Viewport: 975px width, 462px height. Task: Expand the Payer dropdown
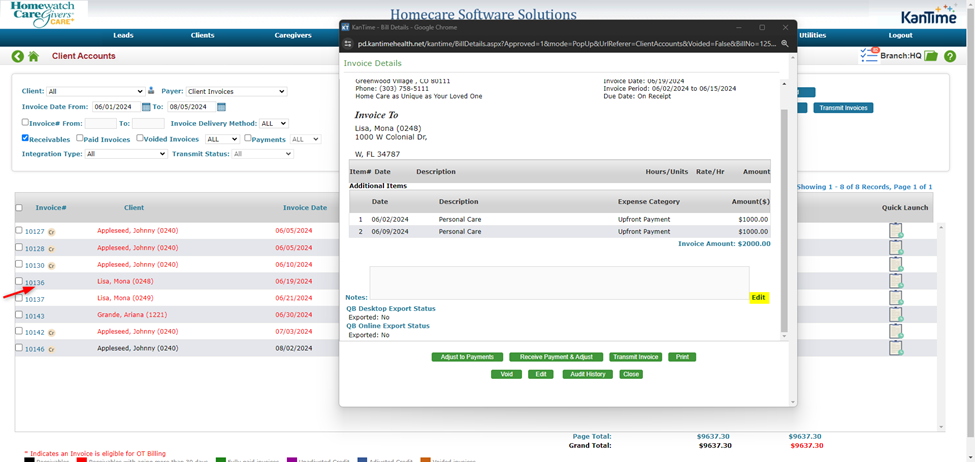pos(236,91)
